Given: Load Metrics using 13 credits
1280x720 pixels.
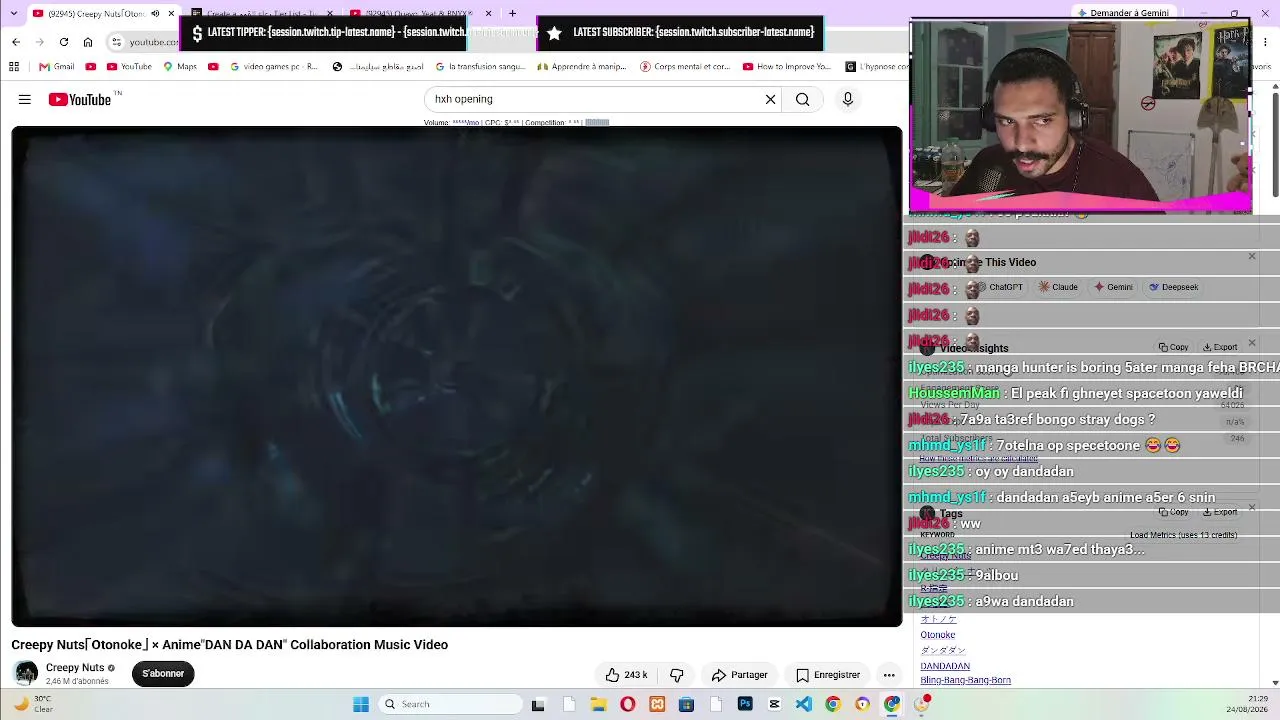Looking at the screenshot, I should 1183,535.
